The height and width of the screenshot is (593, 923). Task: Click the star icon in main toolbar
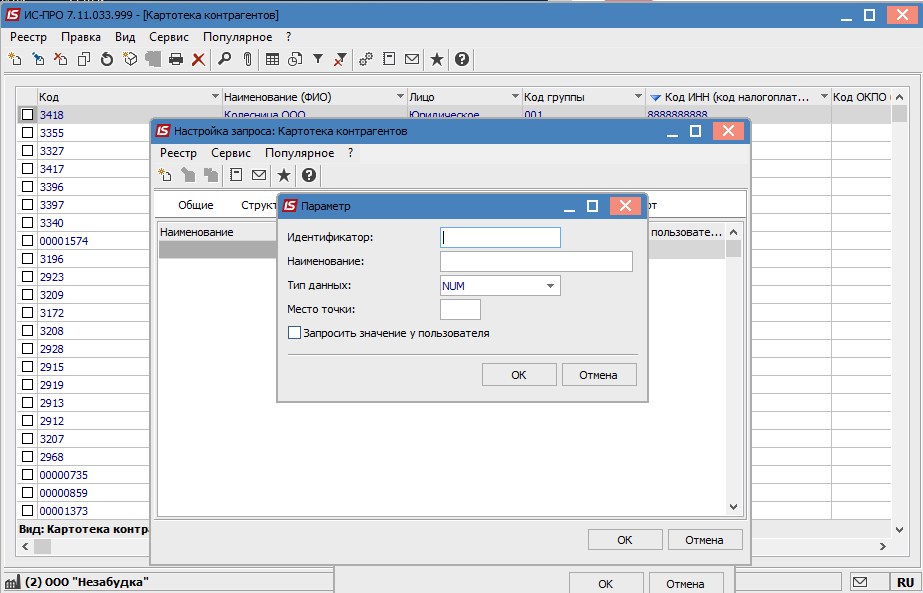[436, 59]
